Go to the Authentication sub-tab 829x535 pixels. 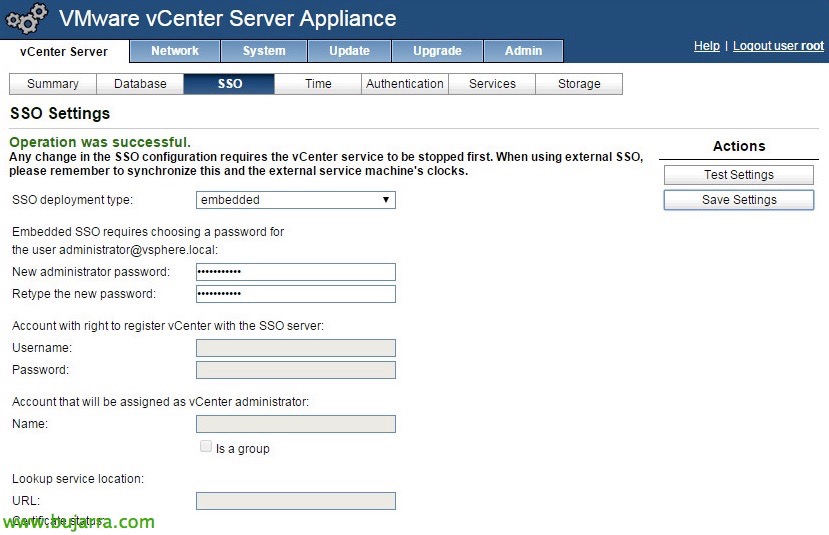pyautogui.click(x=405, y=84)
